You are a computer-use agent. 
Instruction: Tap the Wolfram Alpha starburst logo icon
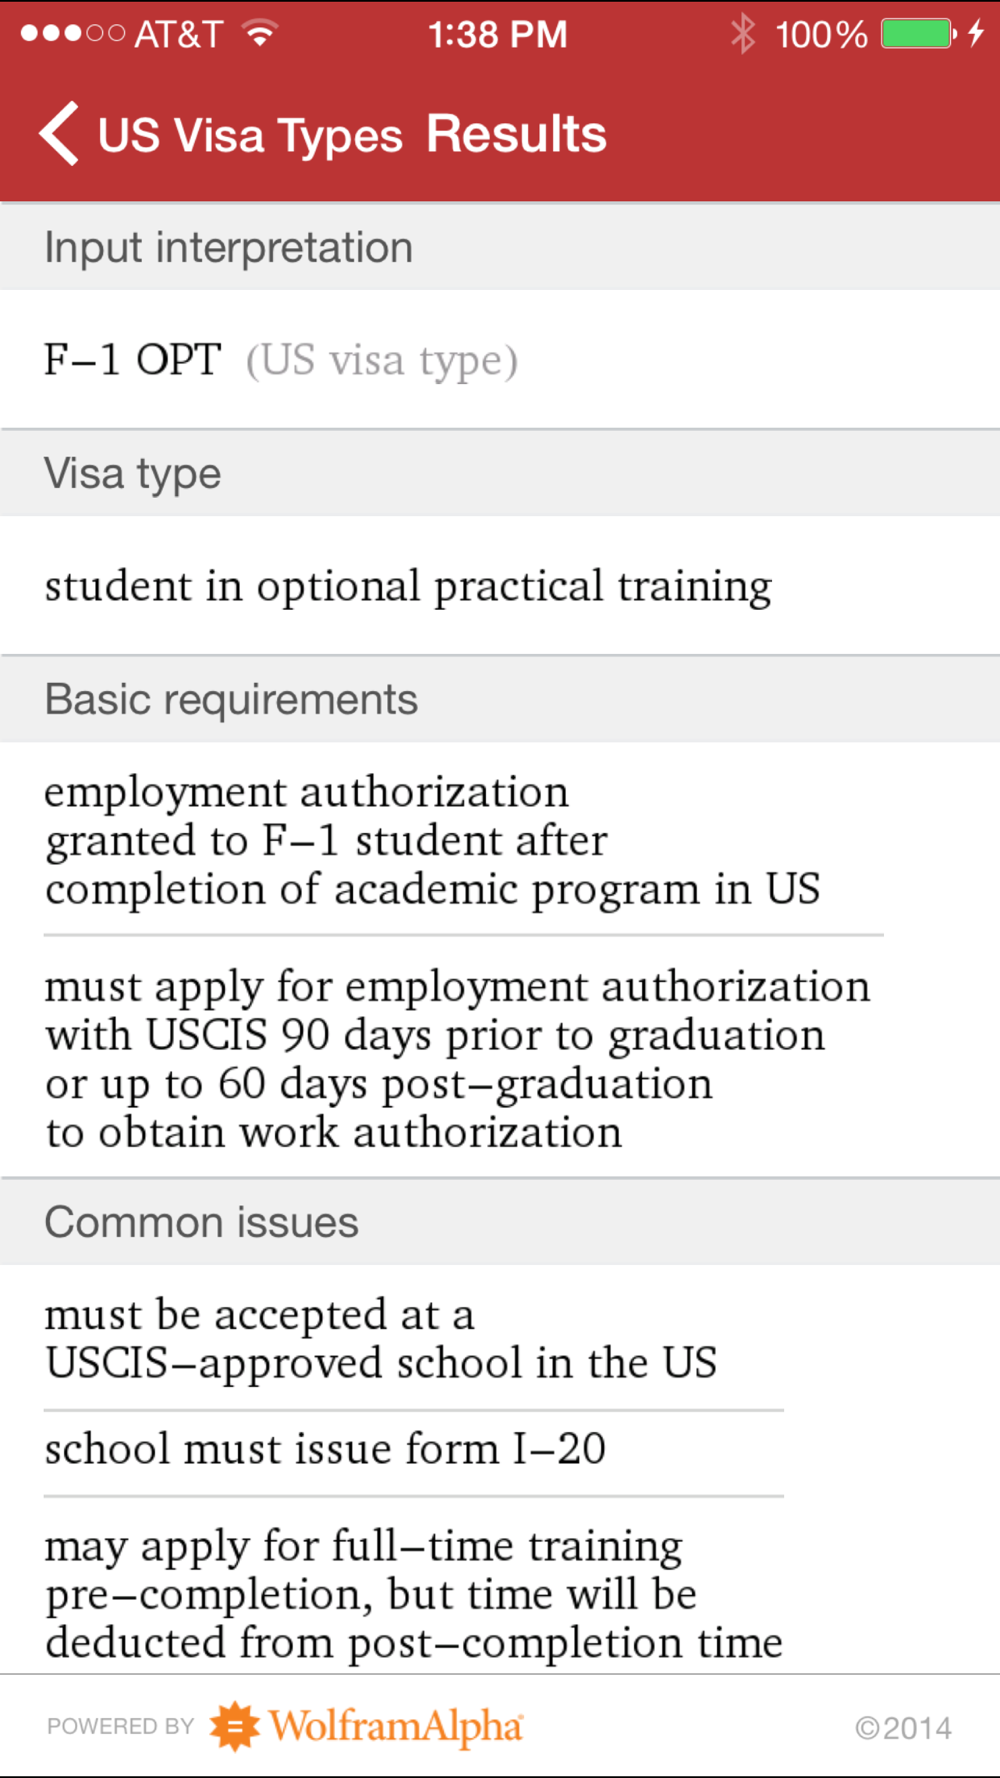(x=235, y=1726)
